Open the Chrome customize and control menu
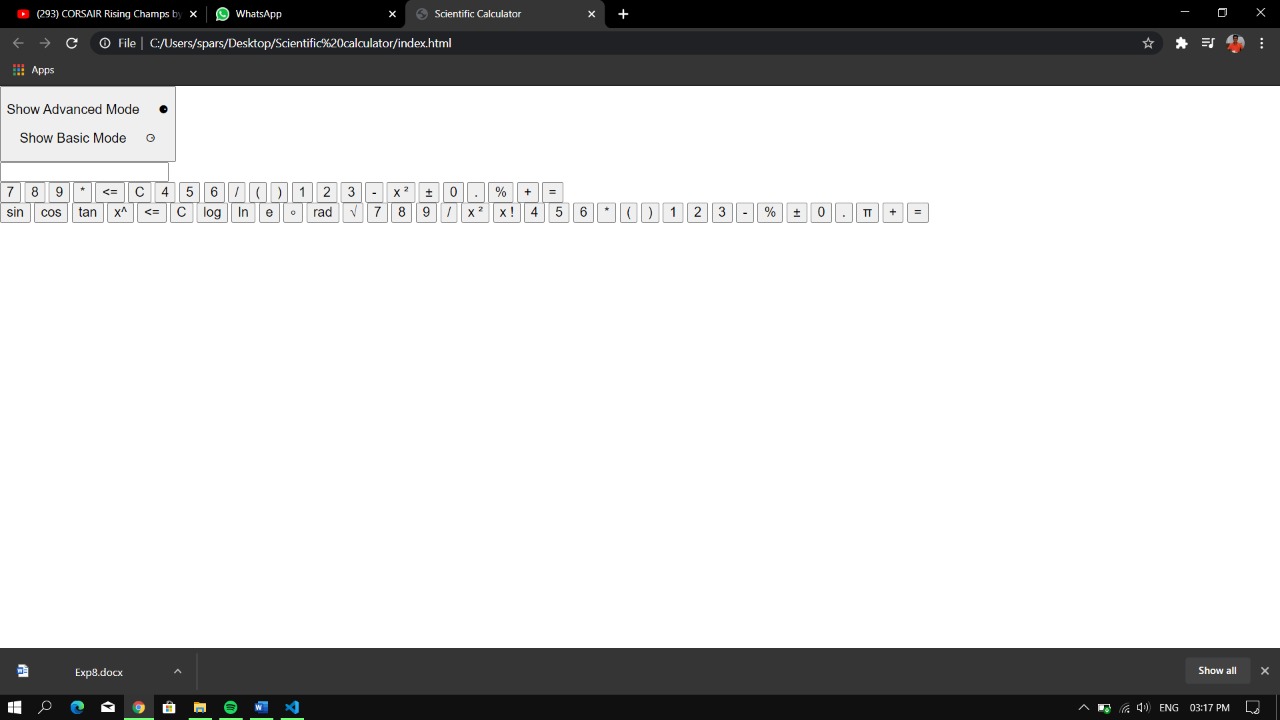The width and height of the screenshot is (1280, 720). click(1262, 43)
